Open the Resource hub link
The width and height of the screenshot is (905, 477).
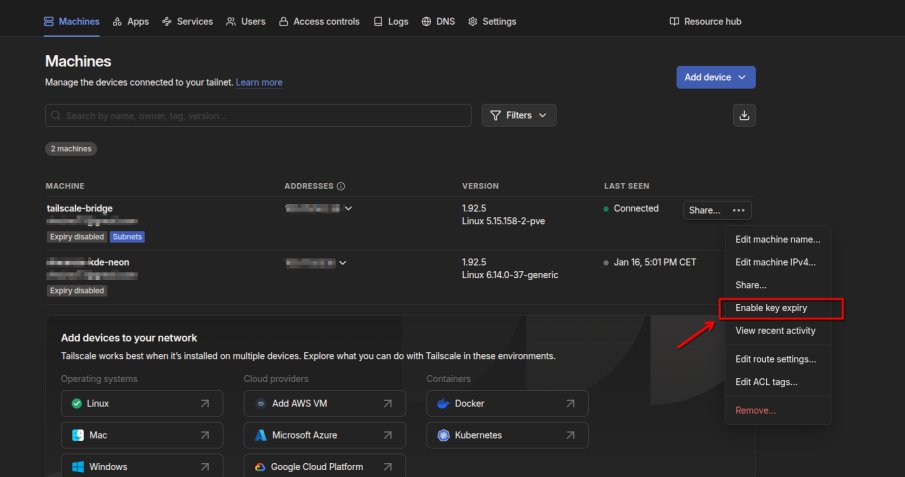(x=705, y=21)
